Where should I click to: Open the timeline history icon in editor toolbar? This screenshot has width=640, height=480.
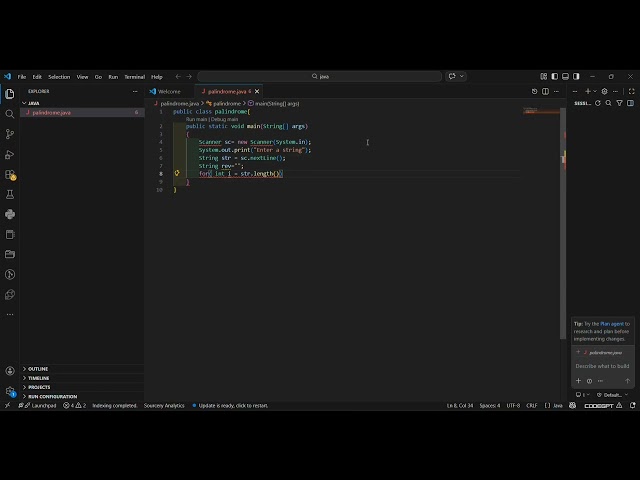(534, 91)
